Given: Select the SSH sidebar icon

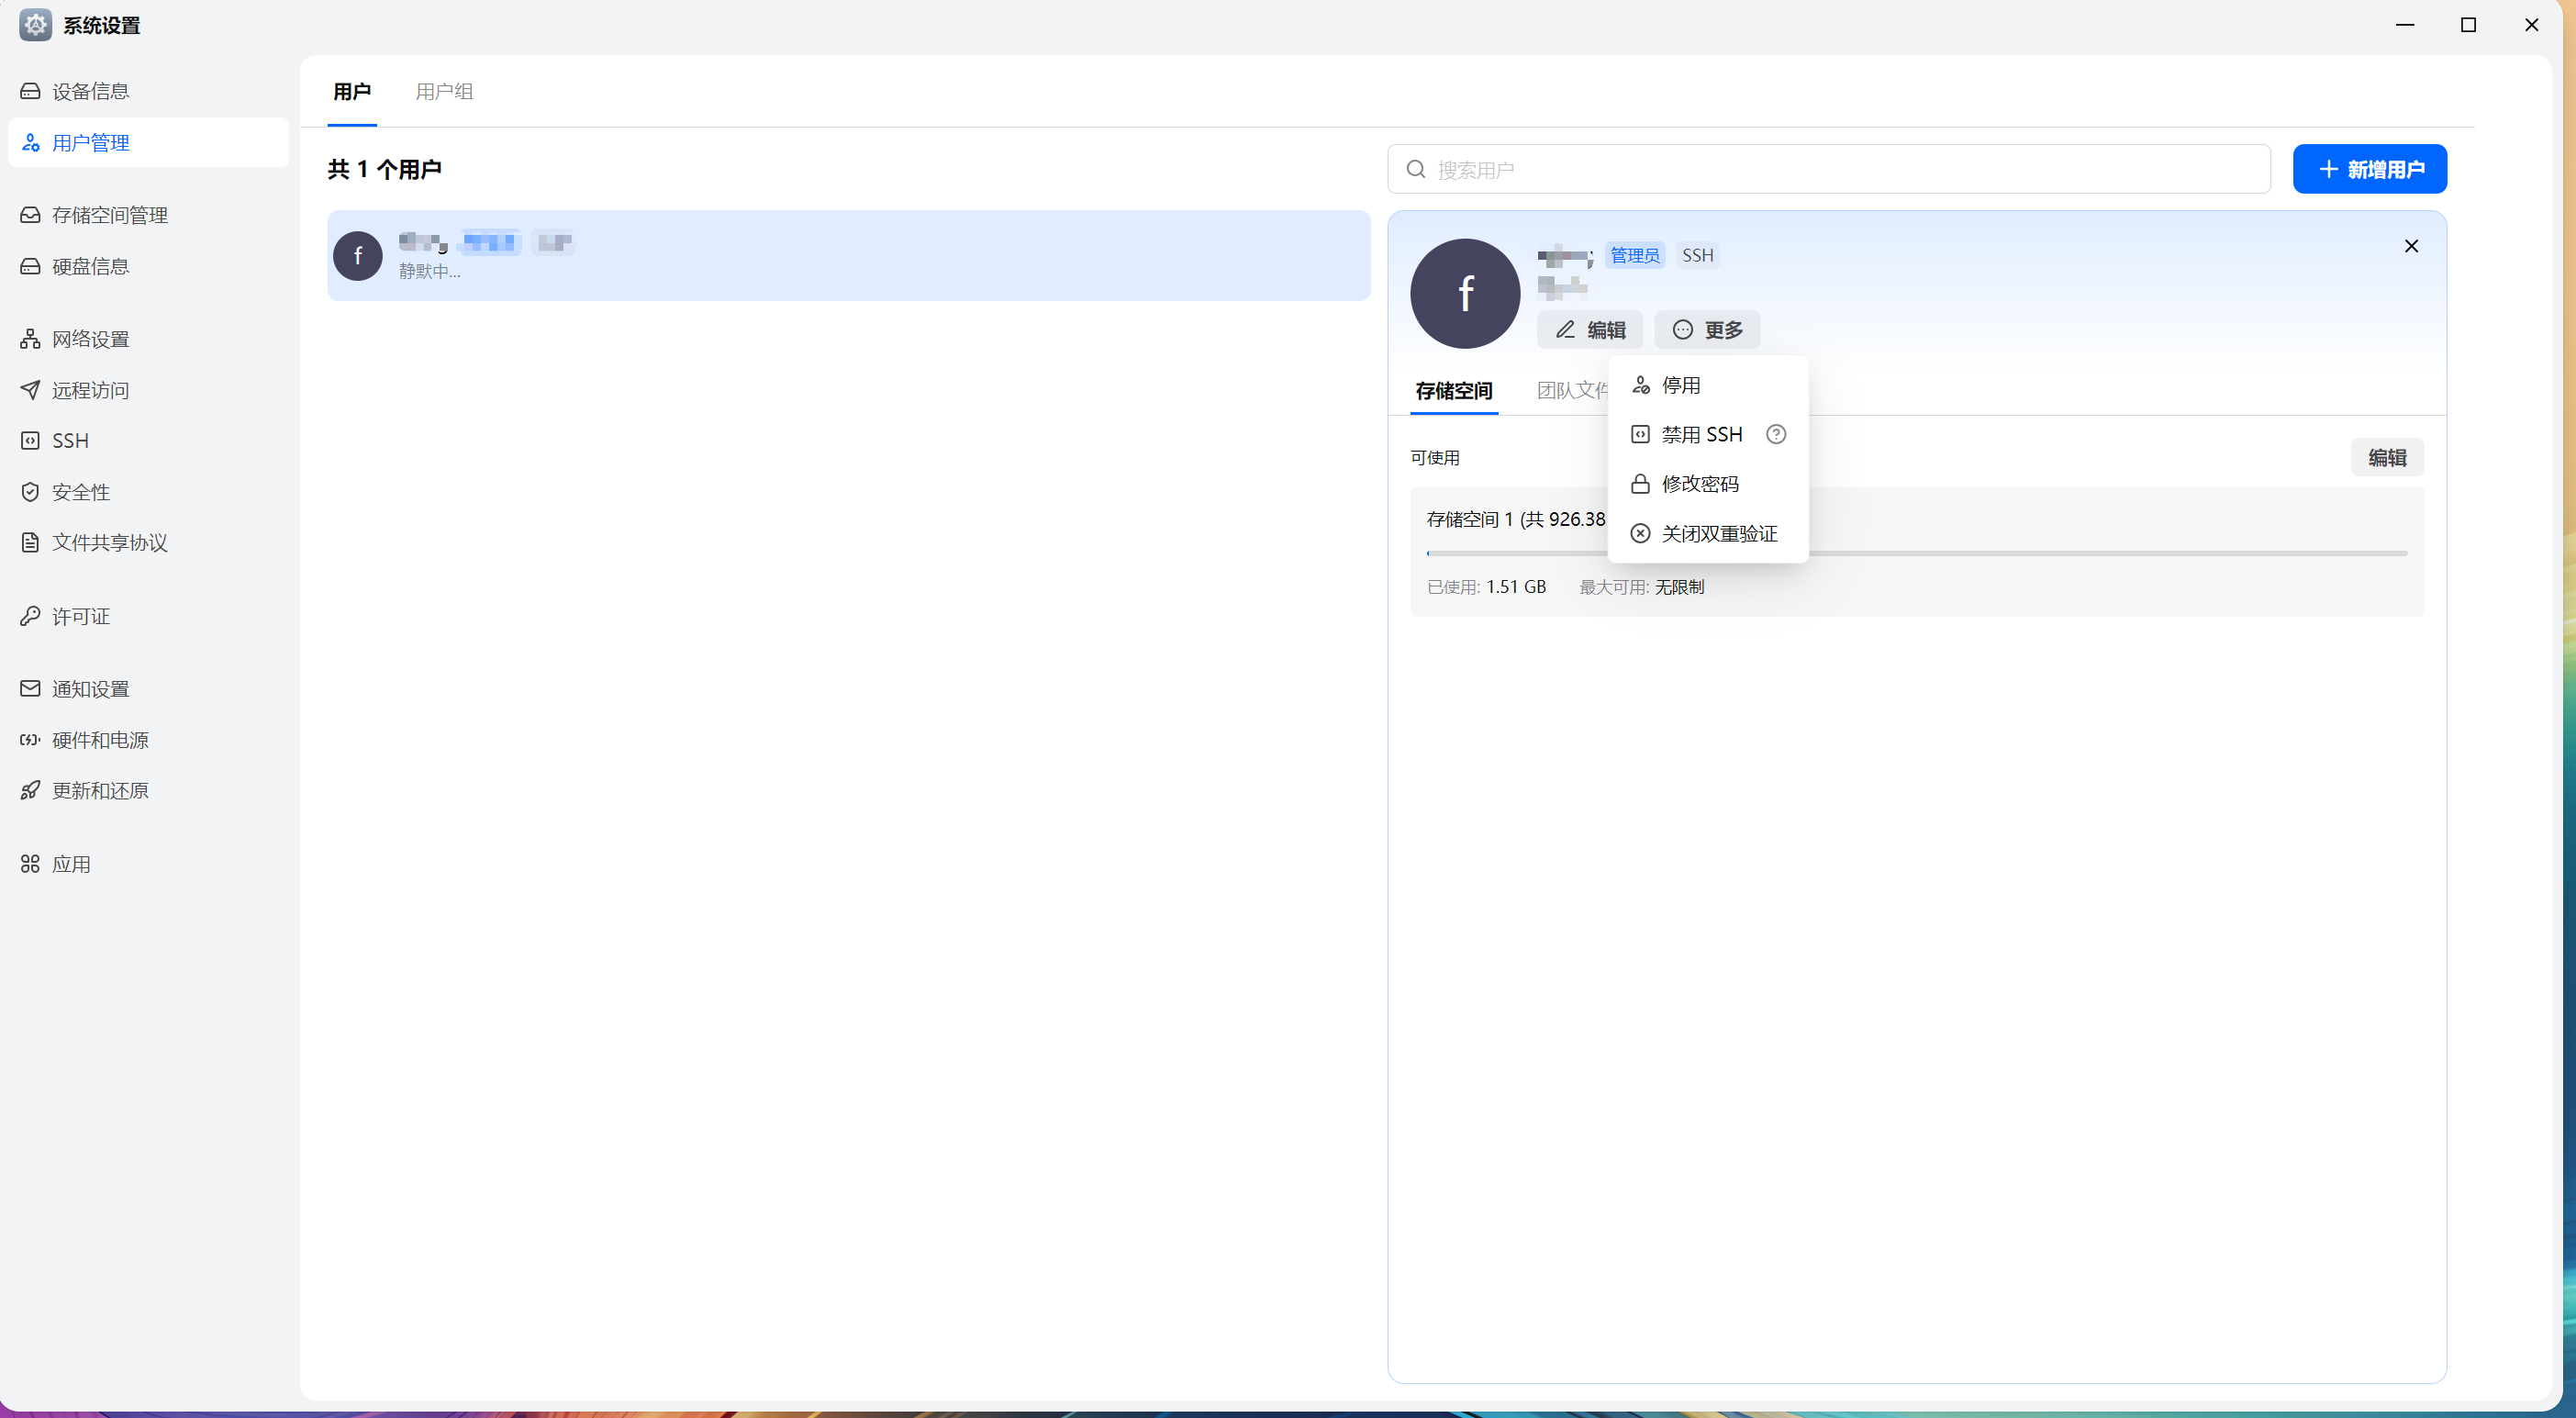Looking at the screenshot, I should [30, 440].
